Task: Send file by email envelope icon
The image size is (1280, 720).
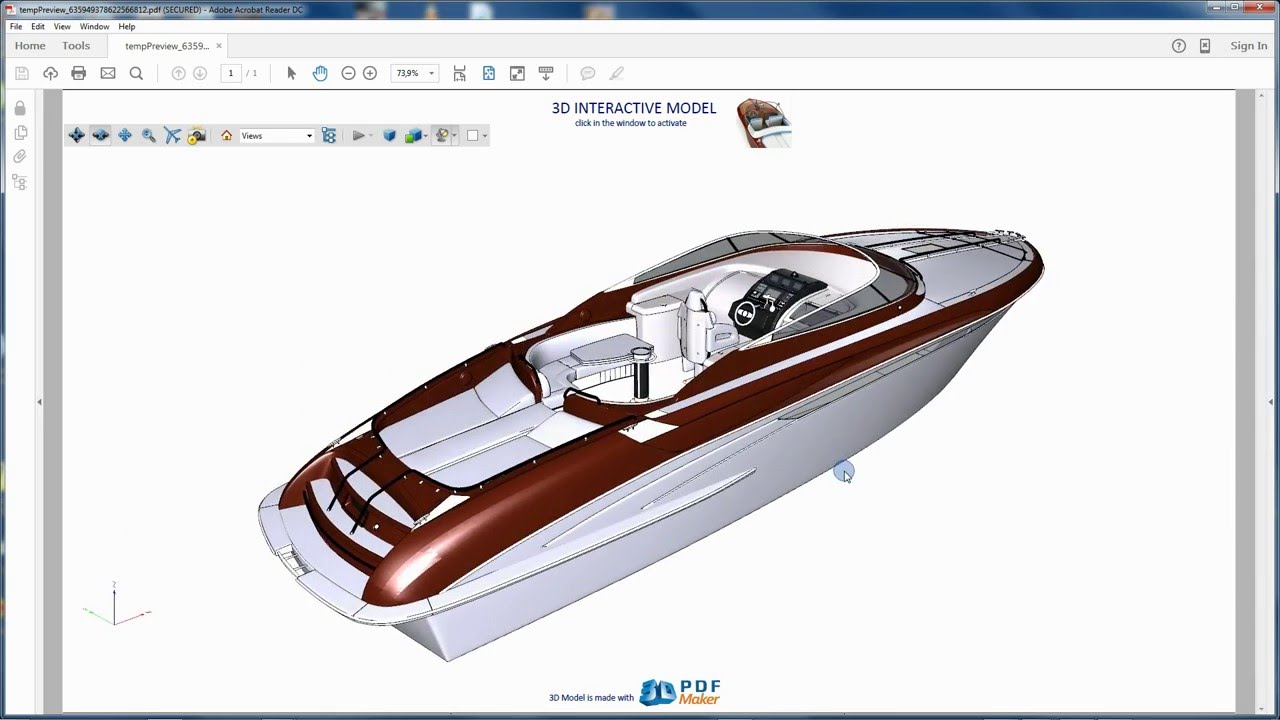Action: 108,73
